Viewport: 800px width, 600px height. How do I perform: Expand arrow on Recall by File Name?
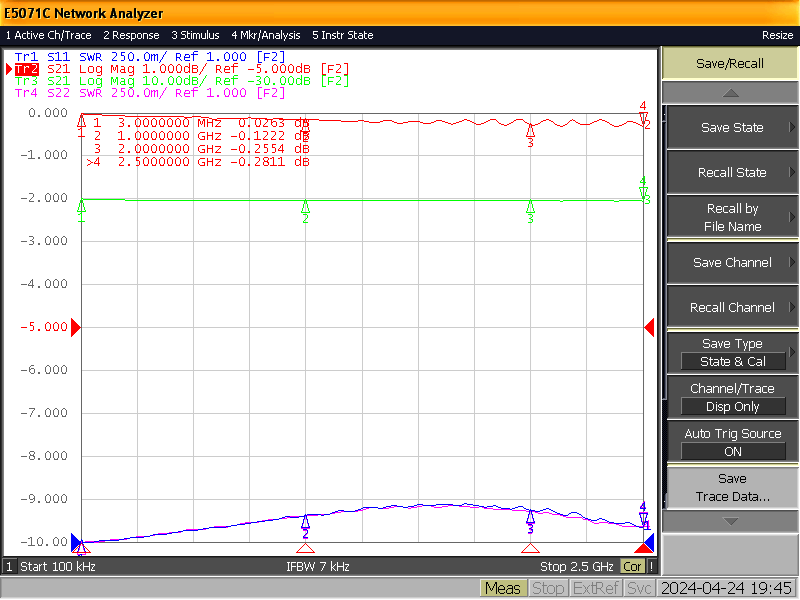[x=792, y=217]
